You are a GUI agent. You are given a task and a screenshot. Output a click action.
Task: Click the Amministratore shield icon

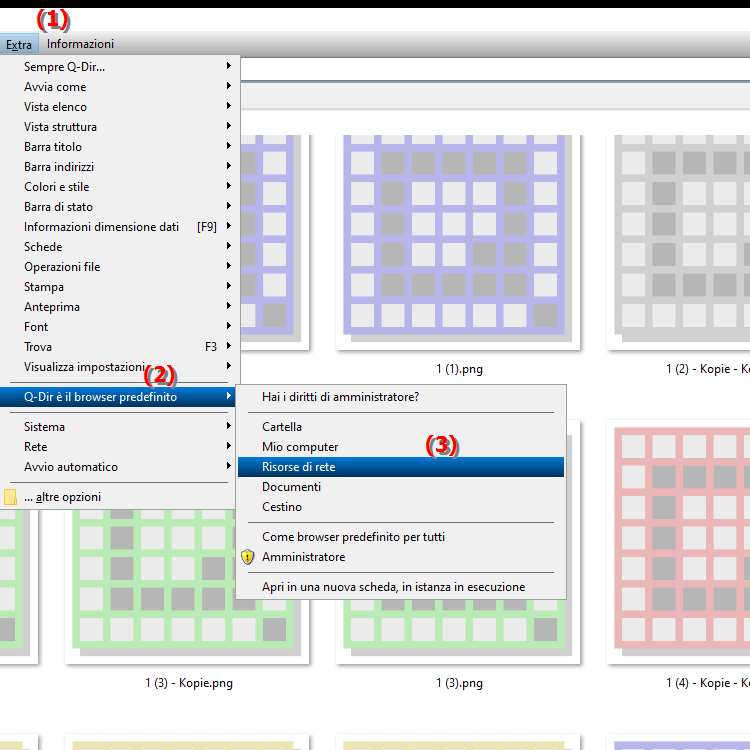pos(247,557)
